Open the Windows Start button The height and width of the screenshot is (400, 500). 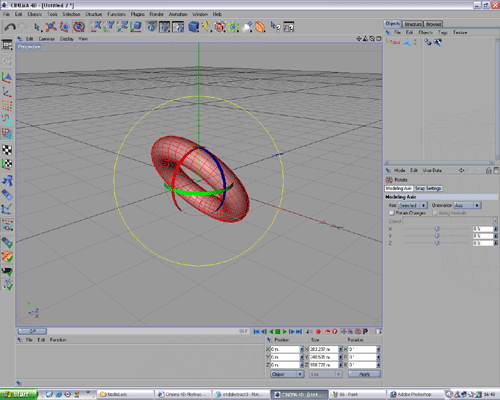19,395
